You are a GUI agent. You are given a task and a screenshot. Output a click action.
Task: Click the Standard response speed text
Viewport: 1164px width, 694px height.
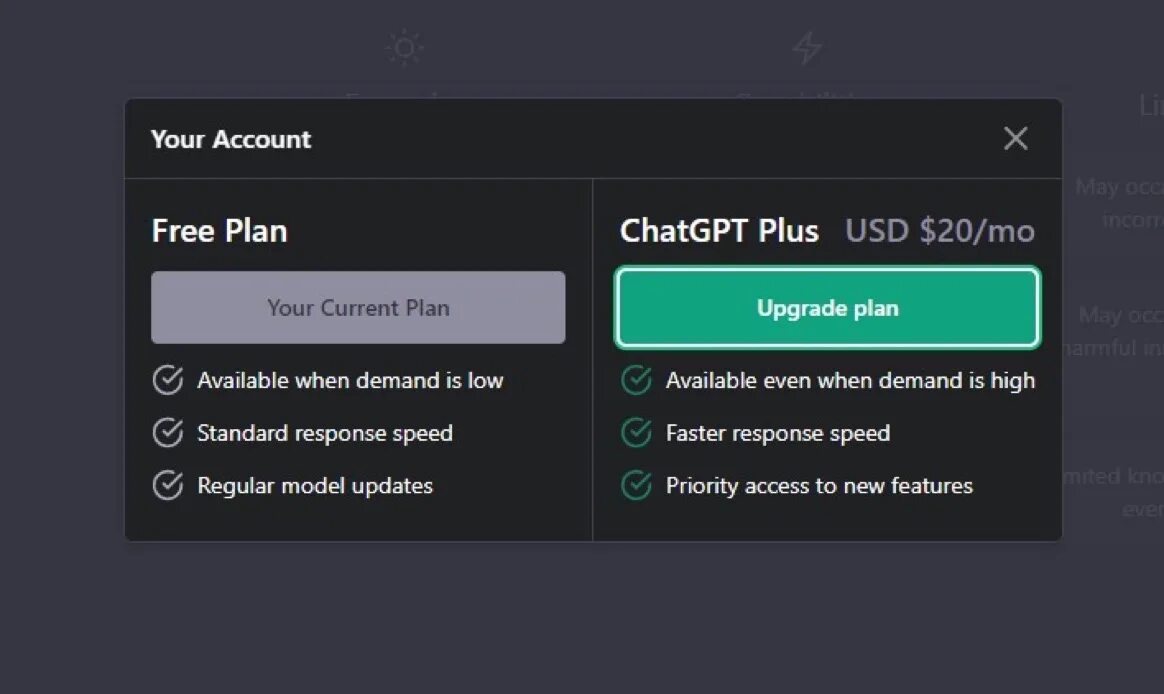click(325, 433)
